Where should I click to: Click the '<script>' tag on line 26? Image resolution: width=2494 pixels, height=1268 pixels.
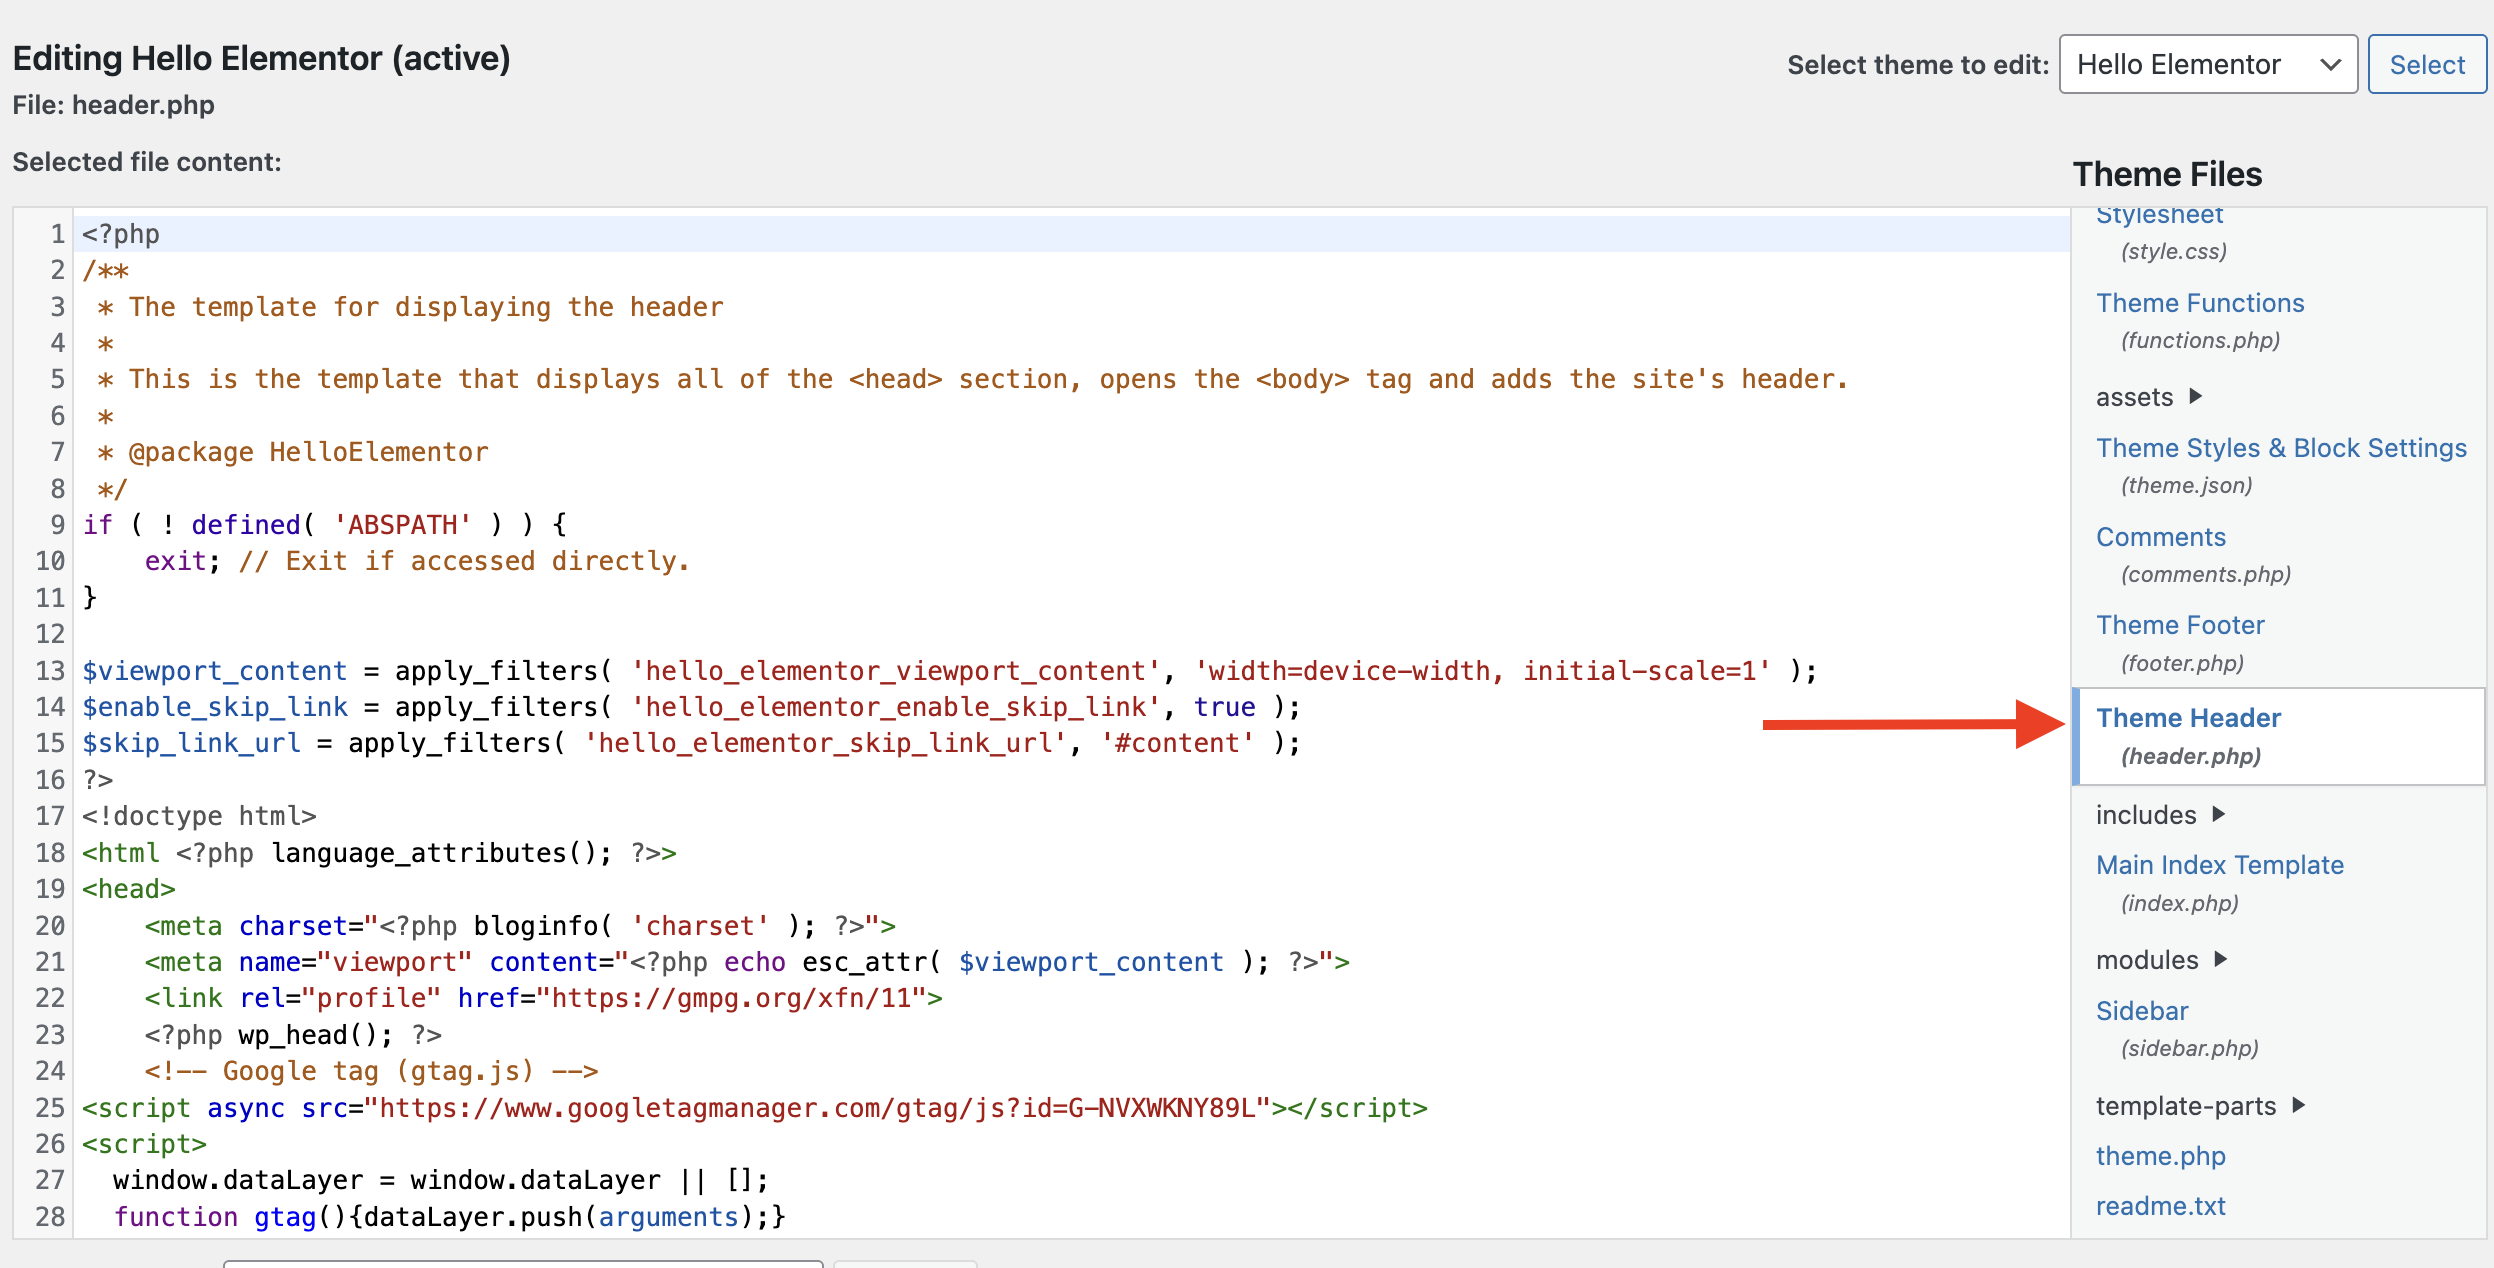(x=144, y=1144)
